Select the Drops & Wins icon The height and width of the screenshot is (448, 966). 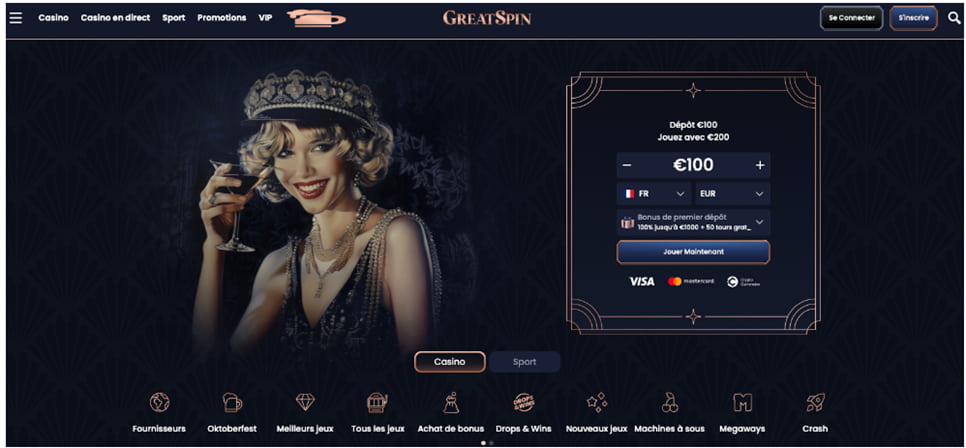524,402
